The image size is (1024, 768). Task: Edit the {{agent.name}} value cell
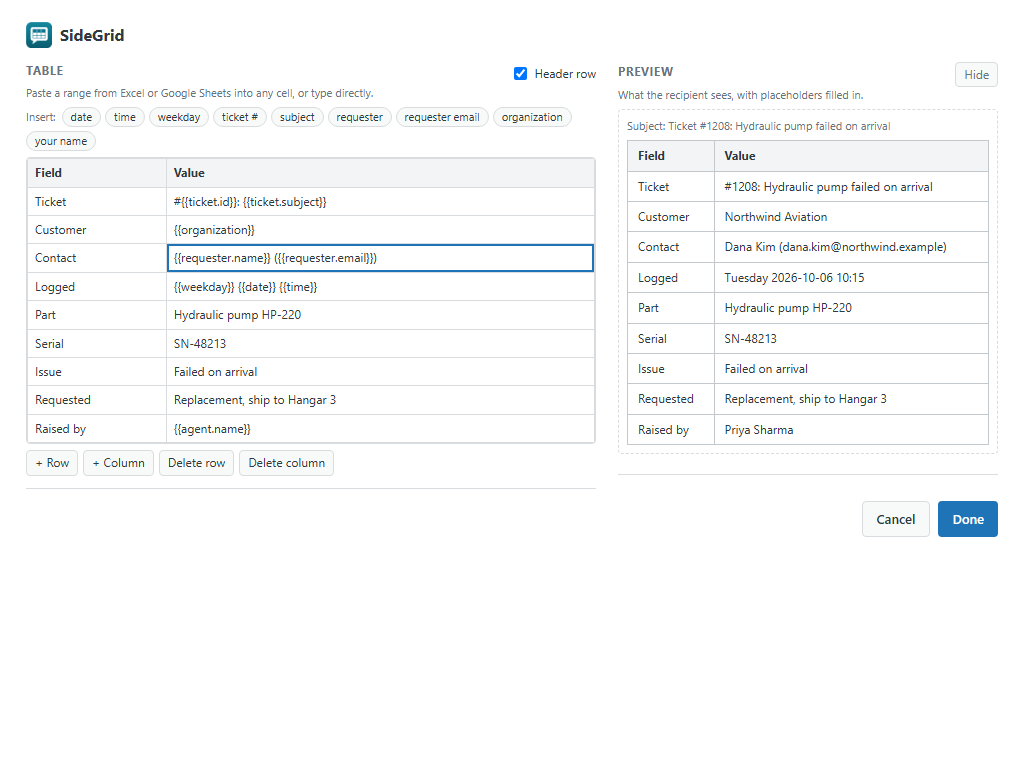click(380, 429)
